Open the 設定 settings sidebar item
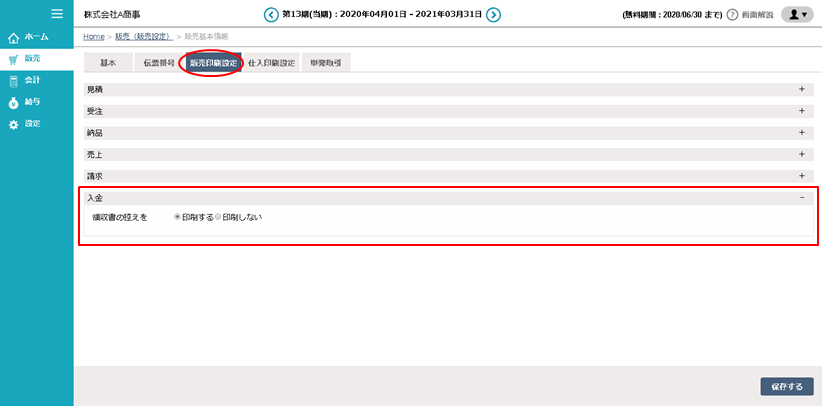Screen dimensions: 822x406 tap(32, 124)
